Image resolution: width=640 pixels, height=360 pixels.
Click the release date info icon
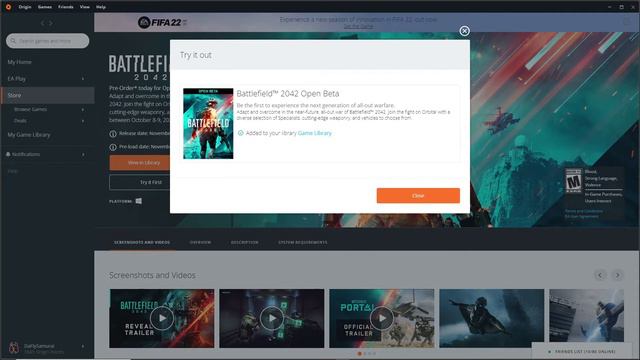click(x=113, y=133)
